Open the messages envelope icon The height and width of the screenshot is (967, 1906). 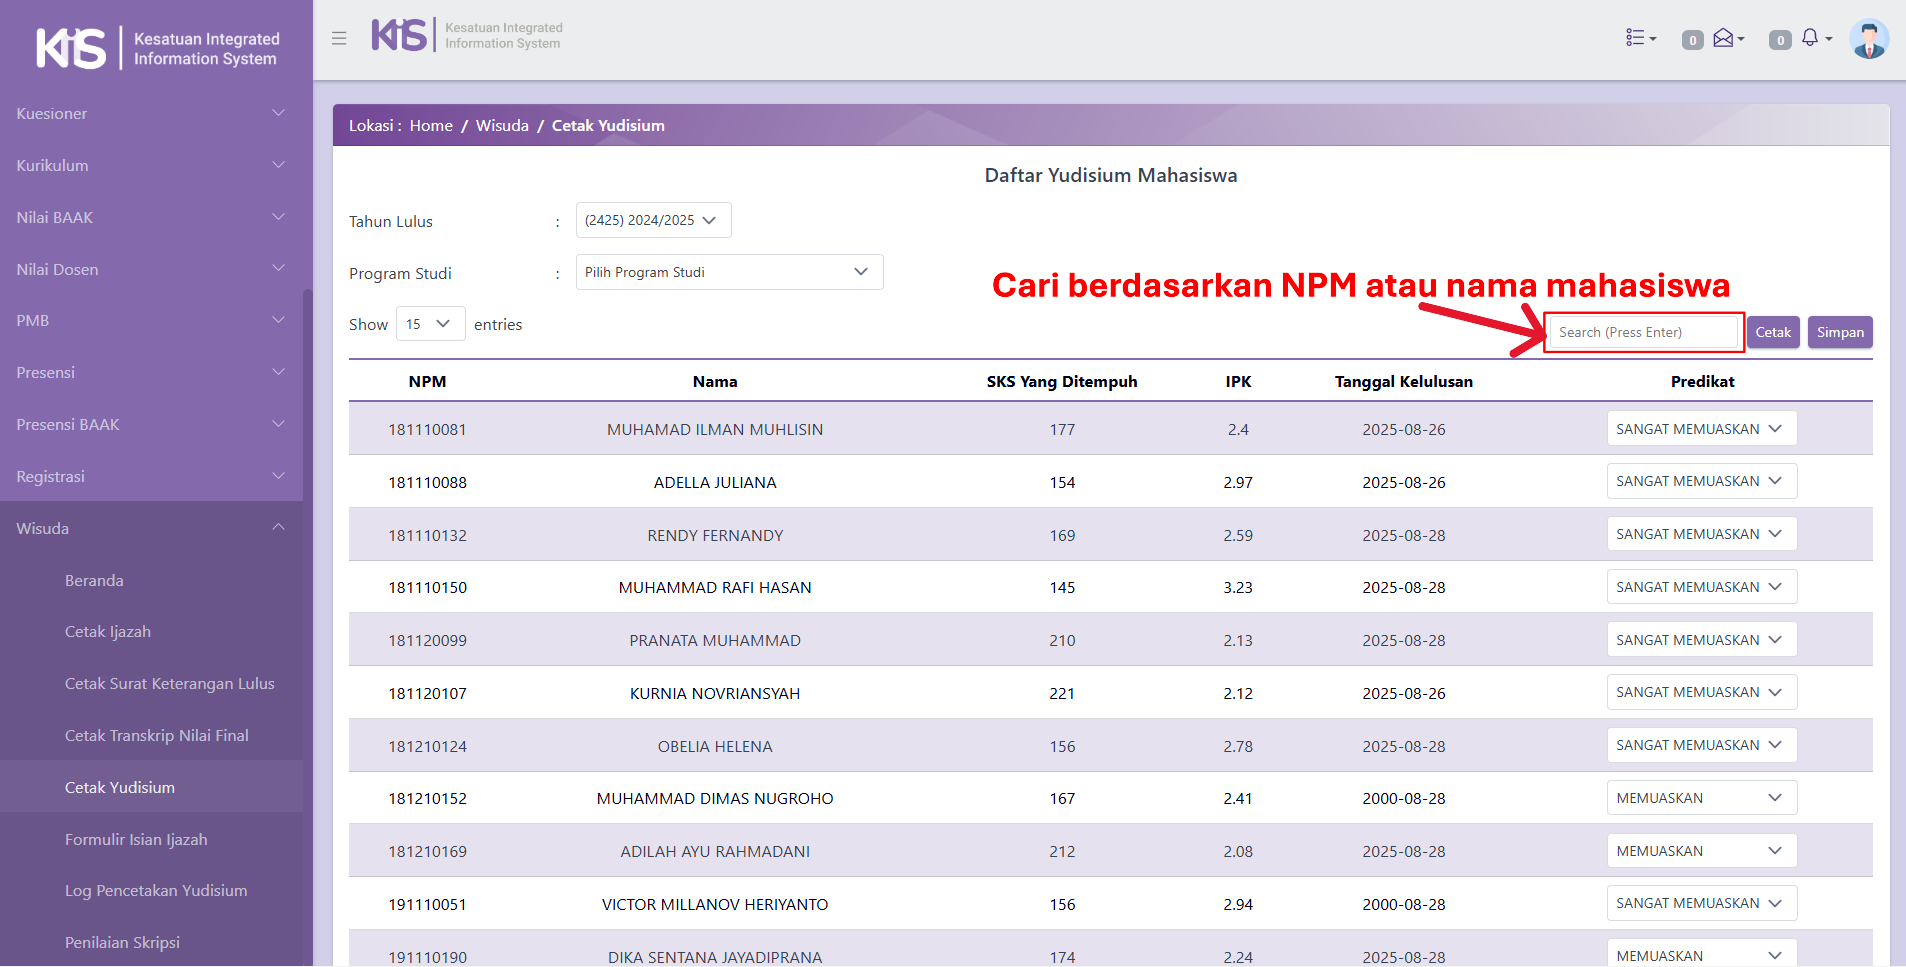pos(1727,38)
